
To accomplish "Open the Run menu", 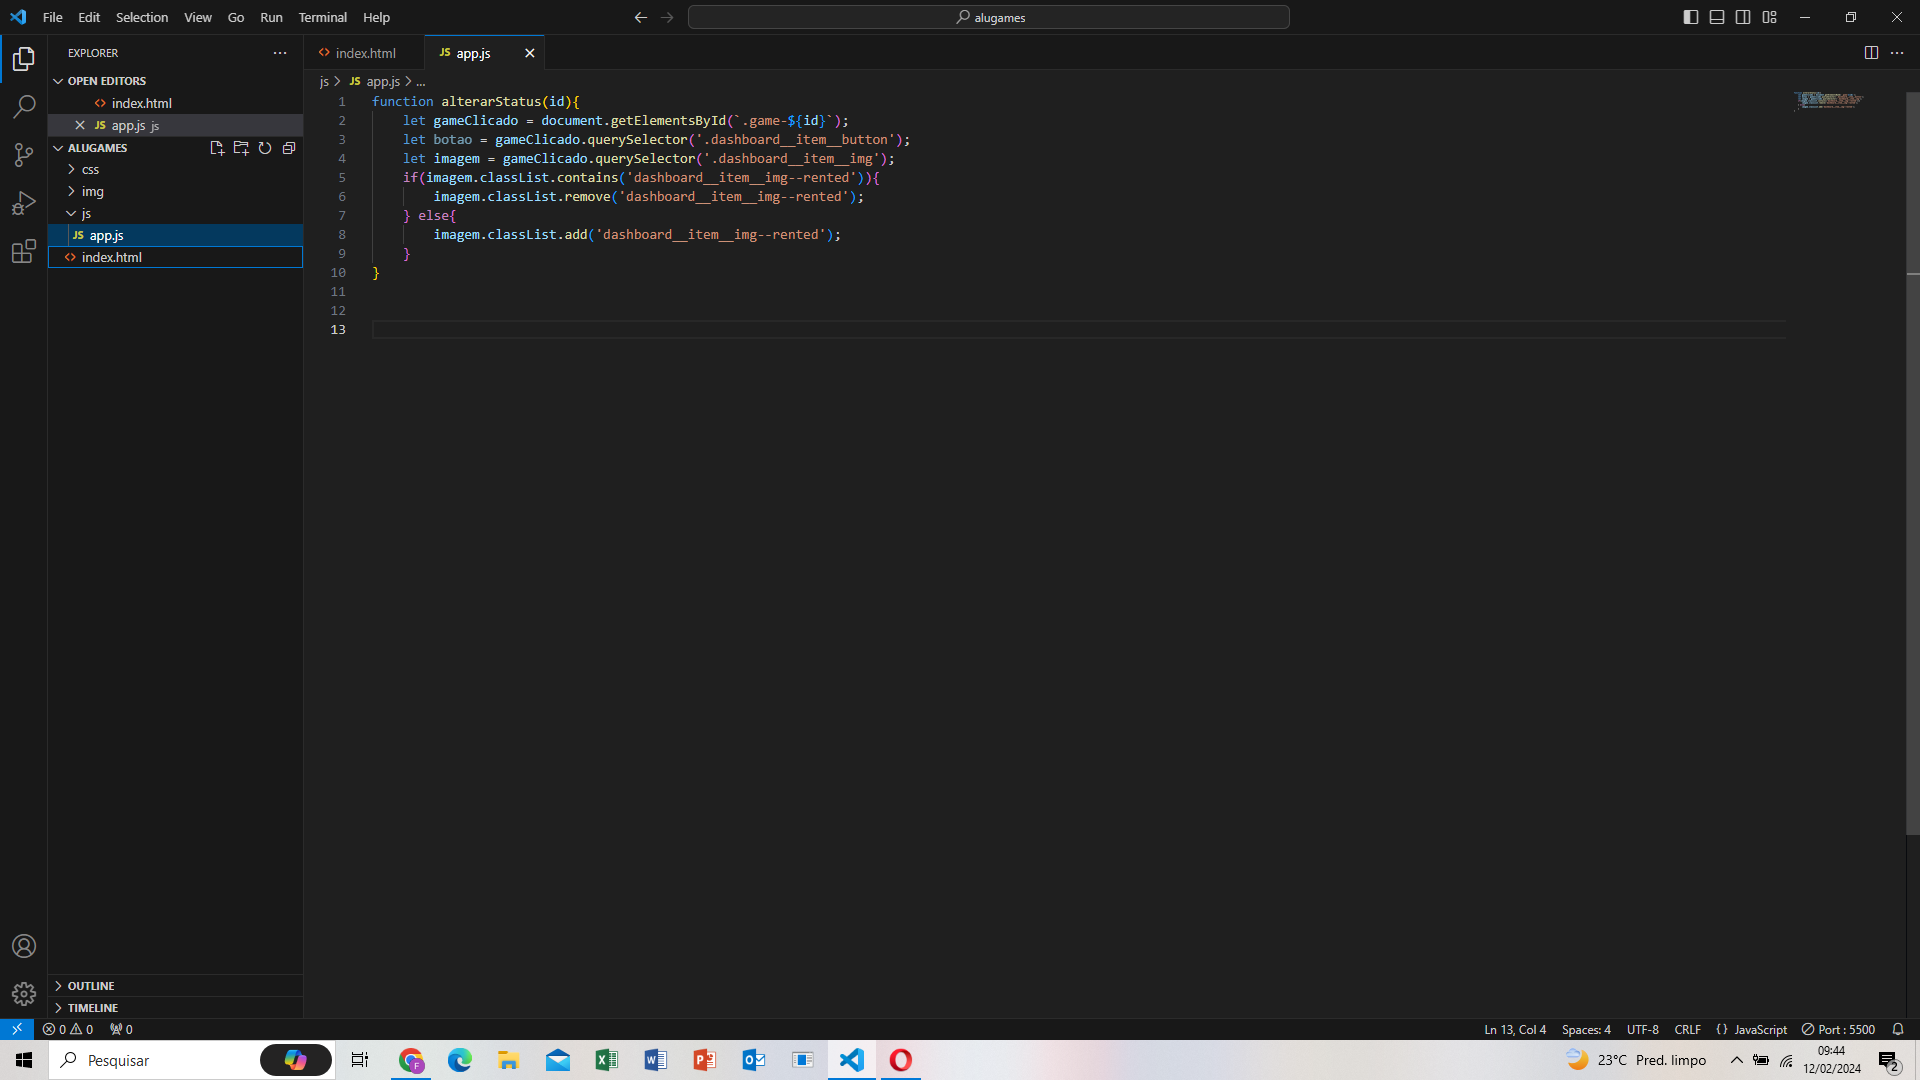I will pos(271,17).
